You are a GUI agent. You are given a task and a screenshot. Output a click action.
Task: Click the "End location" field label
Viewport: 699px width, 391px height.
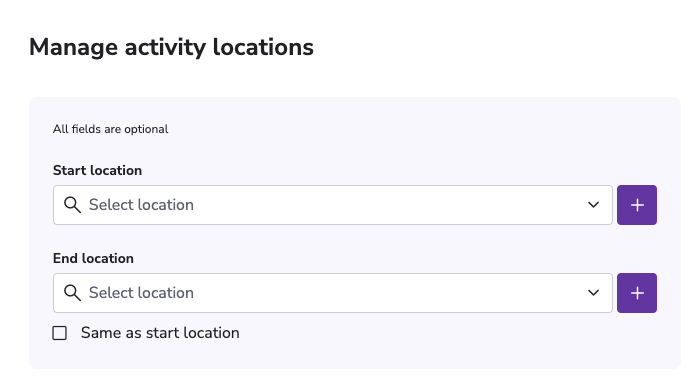[x=93, y=259]
